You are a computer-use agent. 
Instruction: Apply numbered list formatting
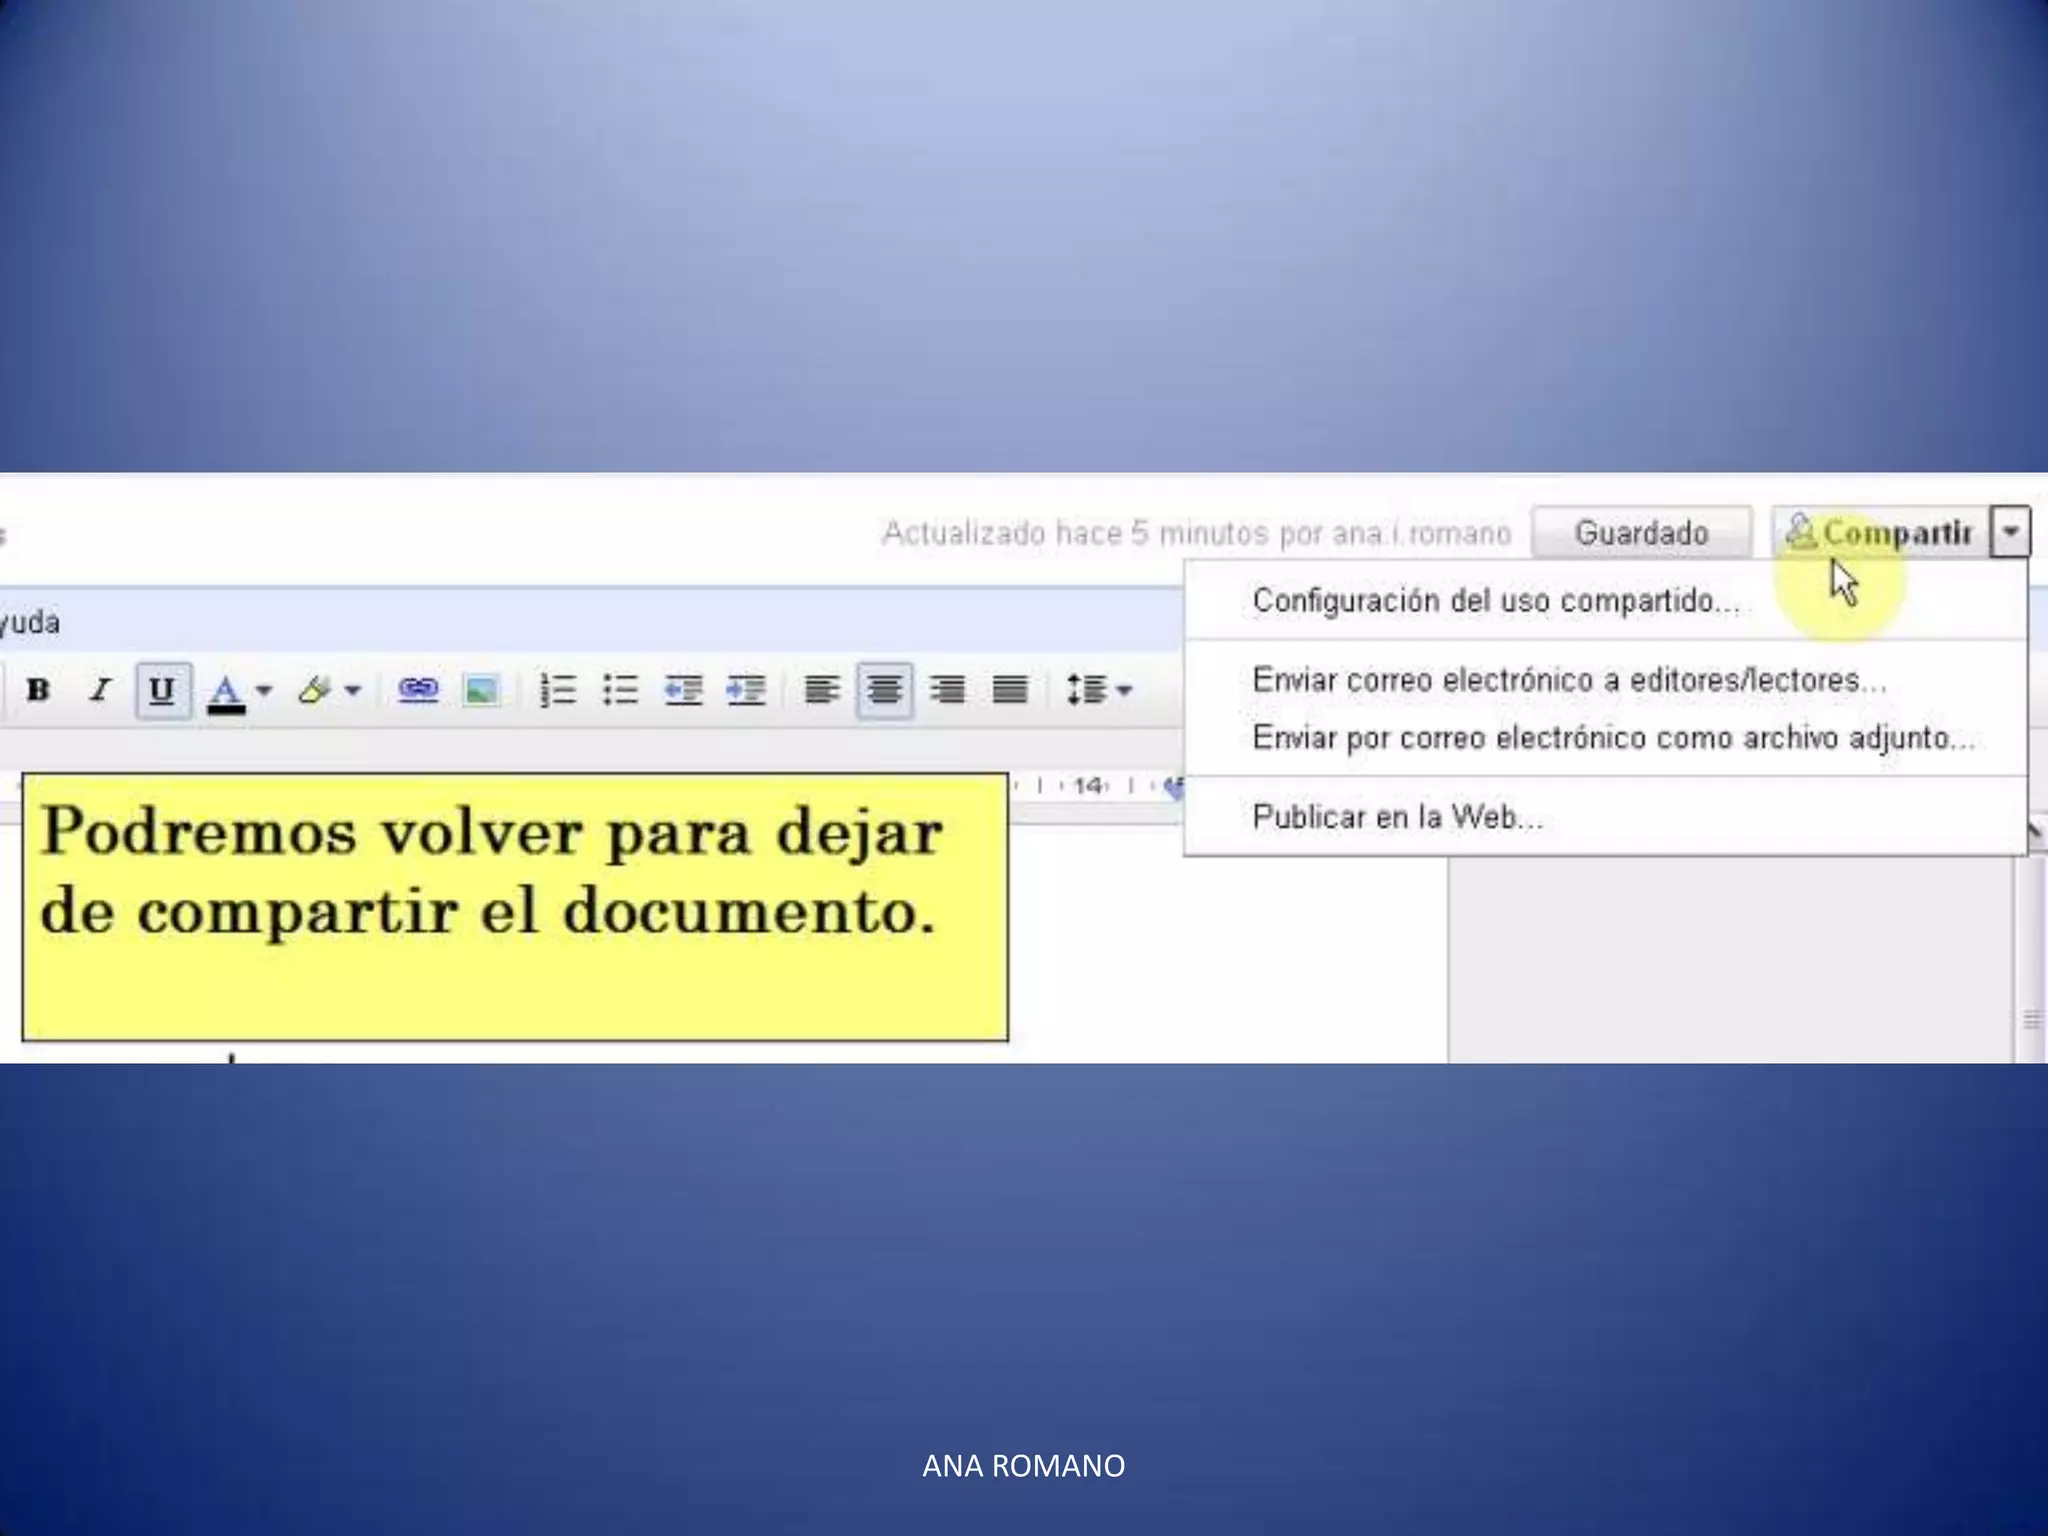[557, 690]
